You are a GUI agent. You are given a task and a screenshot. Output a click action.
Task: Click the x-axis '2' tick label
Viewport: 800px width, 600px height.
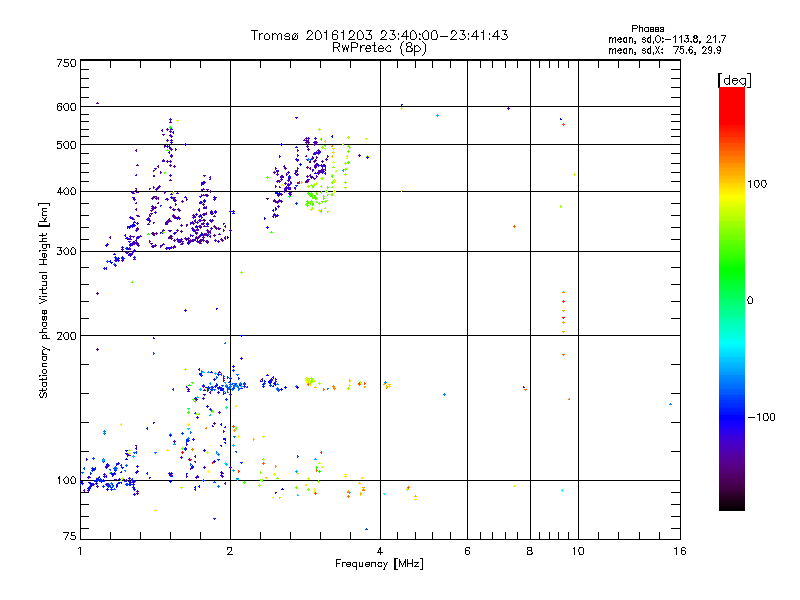click(230, 551)
